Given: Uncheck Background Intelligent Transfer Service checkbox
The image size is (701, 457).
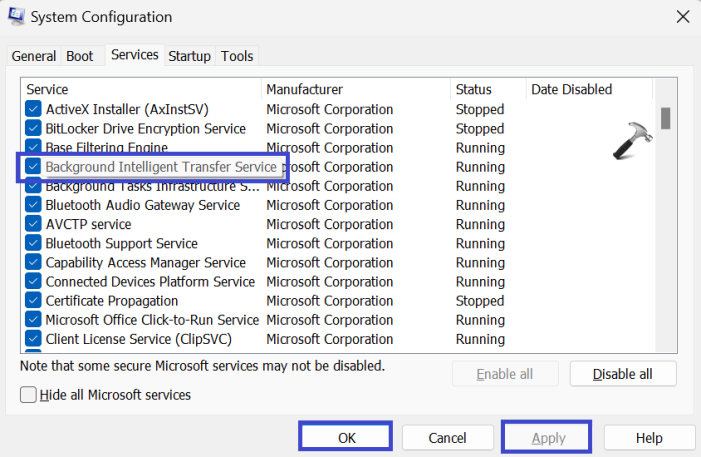Looking at the screenshot, I should [x=34, y=166].
